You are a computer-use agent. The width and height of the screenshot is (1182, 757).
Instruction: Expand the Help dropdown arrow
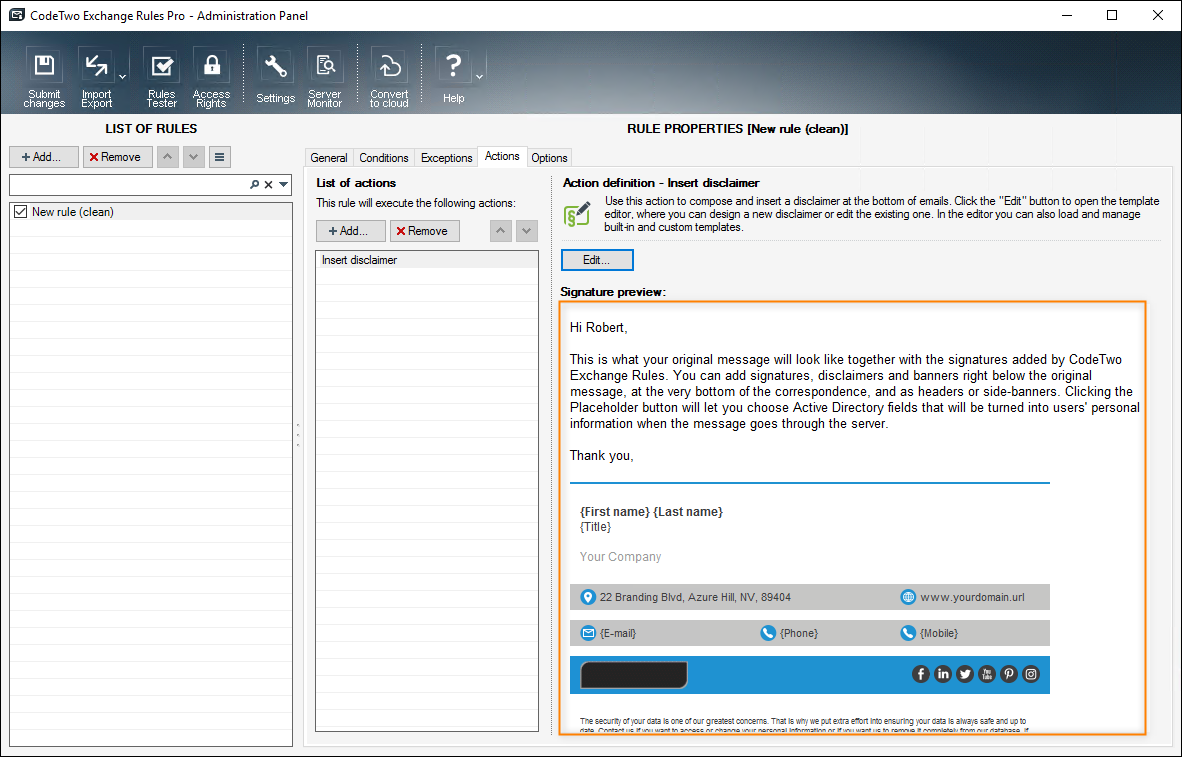point(479,77)
